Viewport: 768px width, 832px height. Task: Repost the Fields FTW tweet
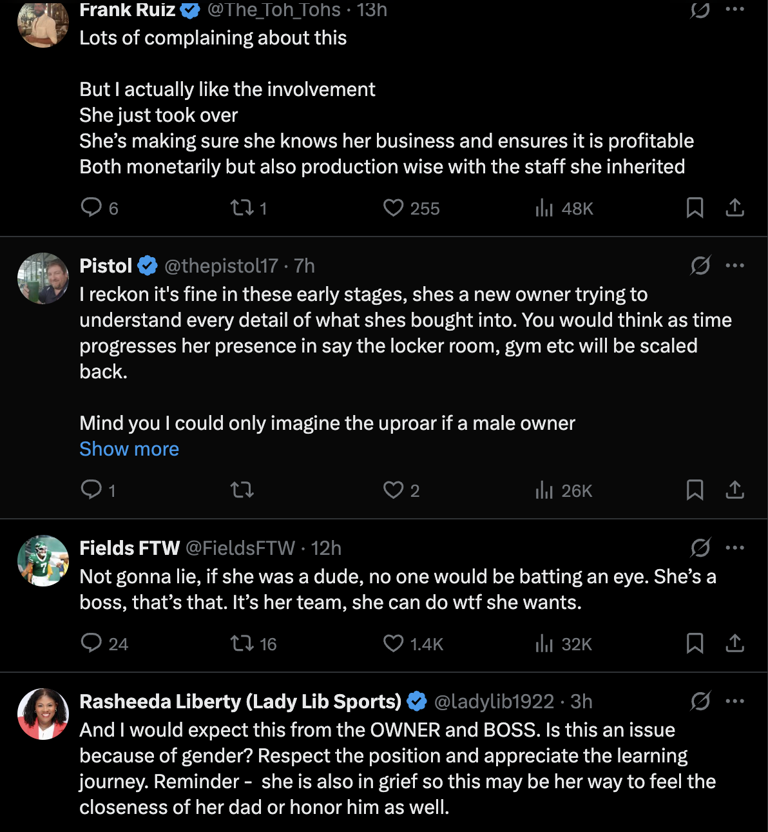coord(239,644)
